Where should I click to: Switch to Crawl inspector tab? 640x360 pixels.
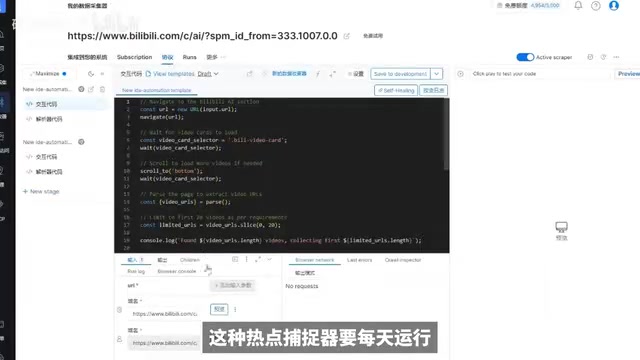(403, 260)
